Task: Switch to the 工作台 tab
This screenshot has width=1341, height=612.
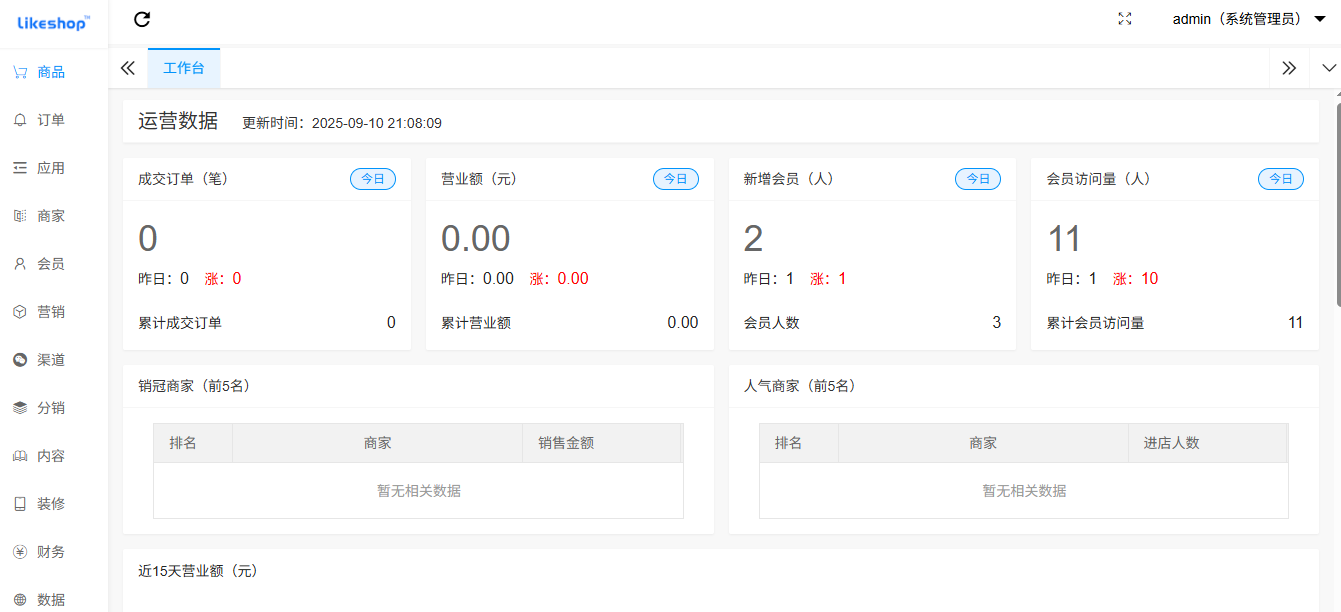Action: point(184,68)
